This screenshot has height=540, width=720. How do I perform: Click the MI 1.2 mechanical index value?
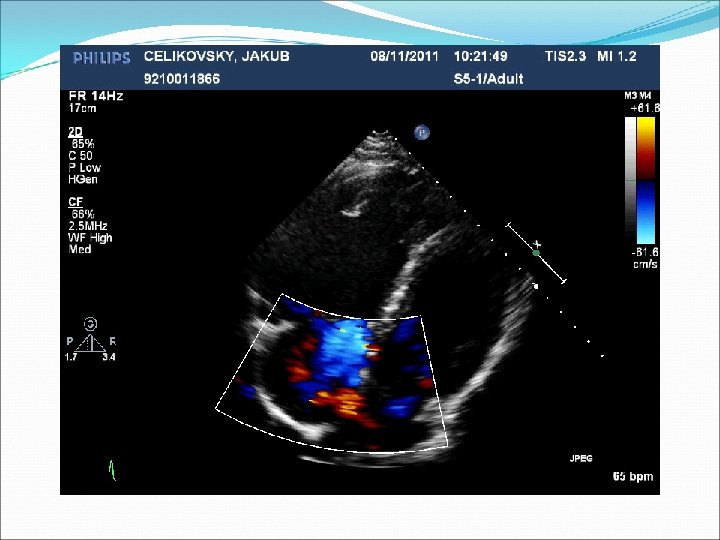point(617,56)
